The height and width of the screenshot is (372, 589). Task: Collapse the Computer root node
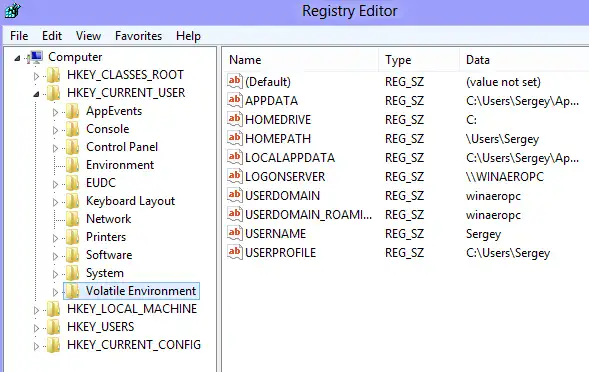(17, 58)
